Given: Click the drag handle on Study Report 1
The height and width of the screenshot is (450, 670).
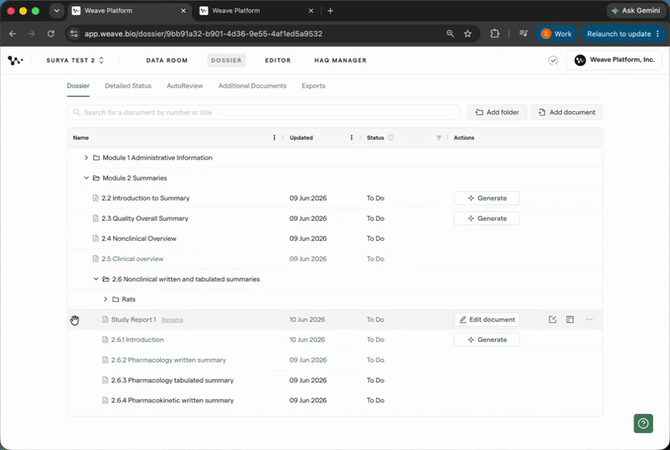Looking at the screenshot, I should point(74,320).
